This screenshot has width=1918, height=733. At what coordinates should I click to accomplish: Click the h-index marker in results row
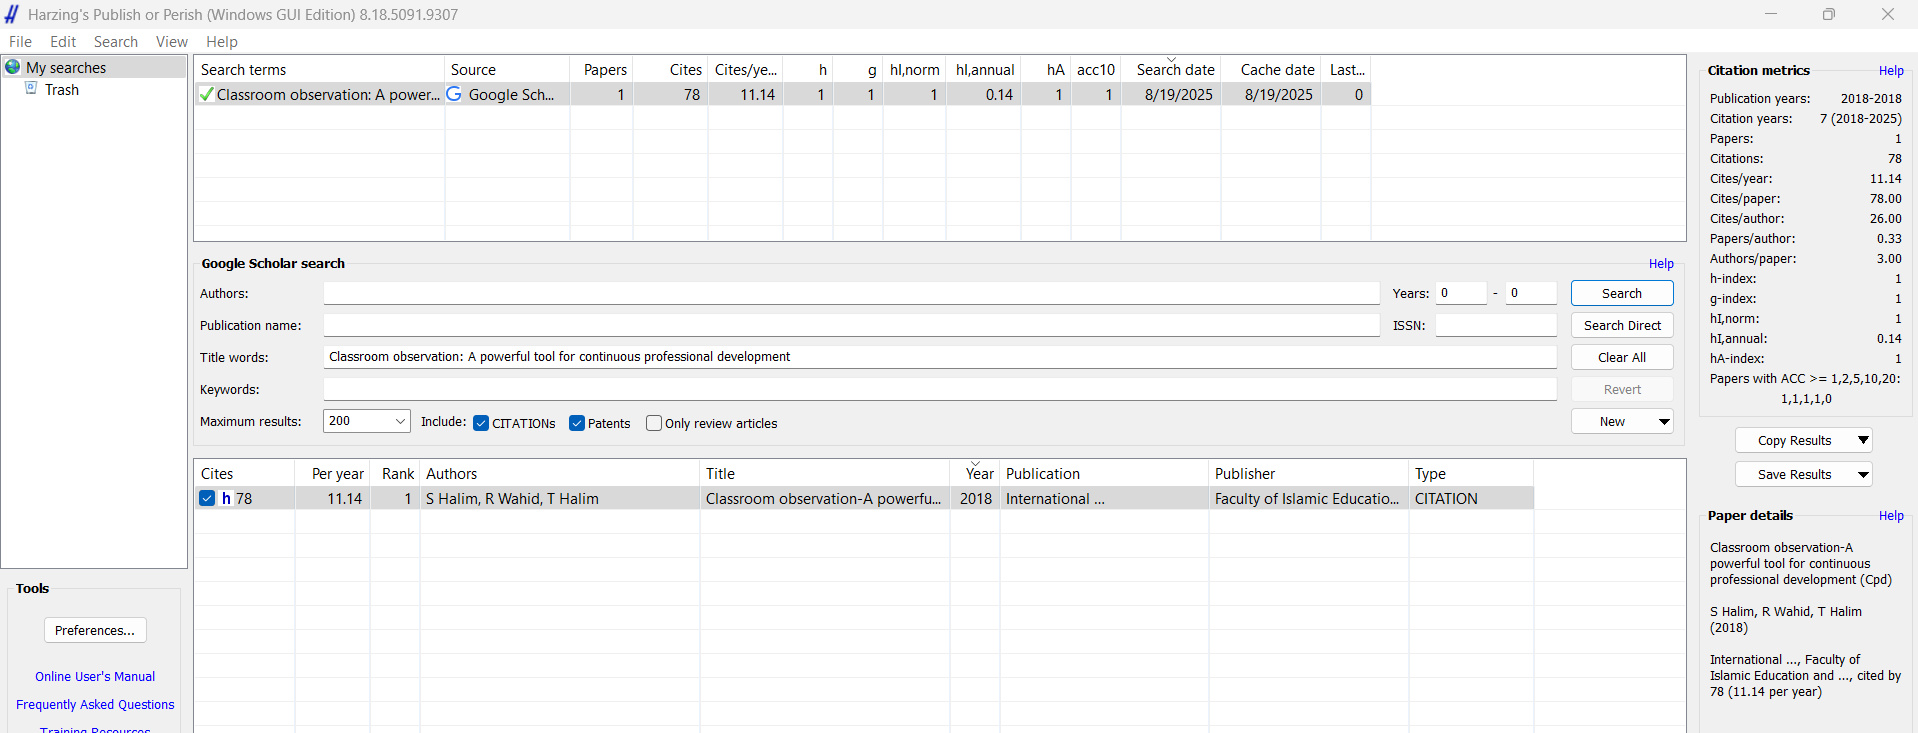226,498
